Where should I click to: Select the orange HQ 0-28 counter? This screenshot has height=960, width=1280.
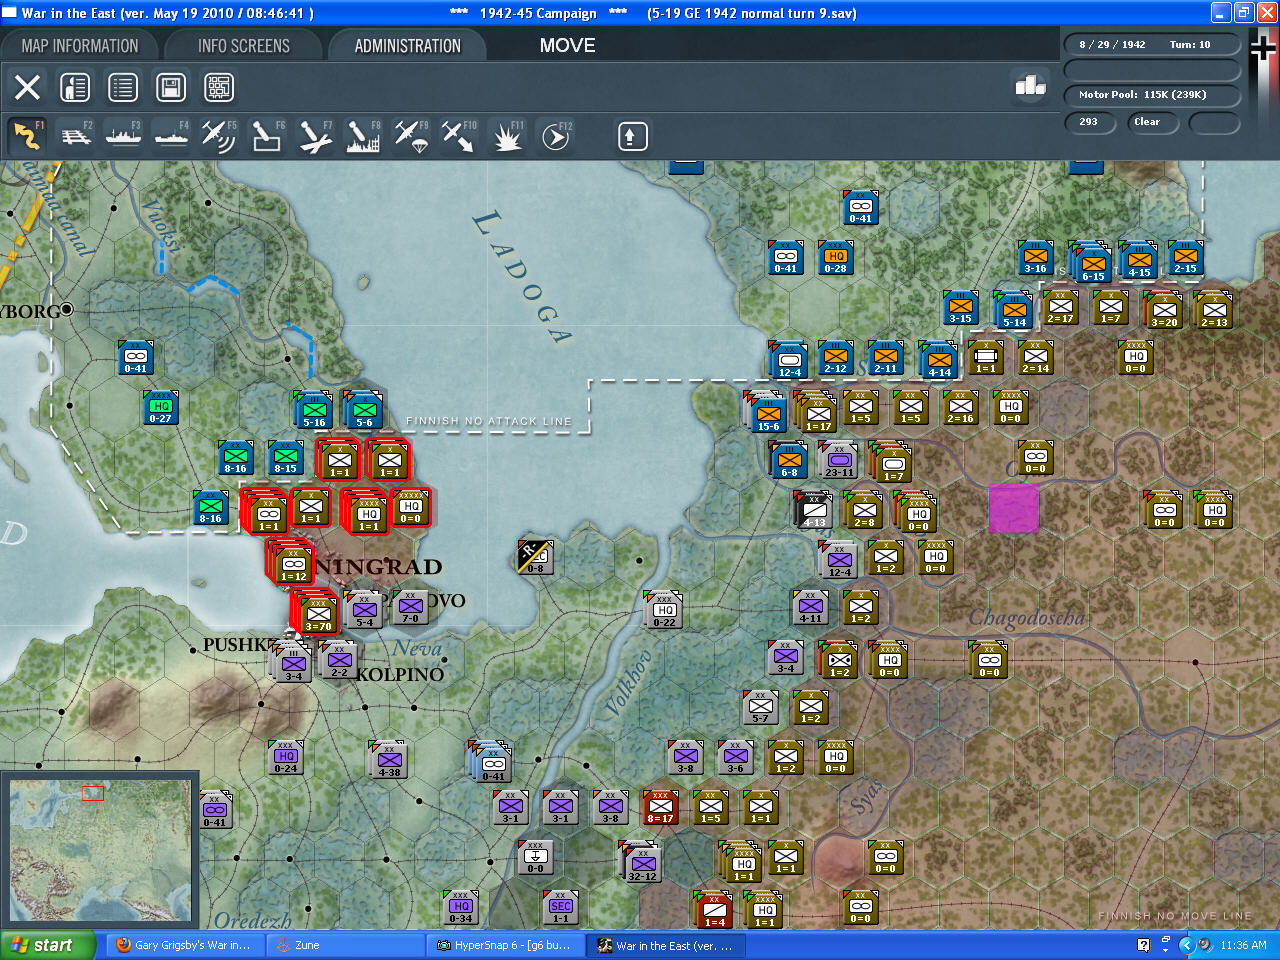[x=836, y=258]
